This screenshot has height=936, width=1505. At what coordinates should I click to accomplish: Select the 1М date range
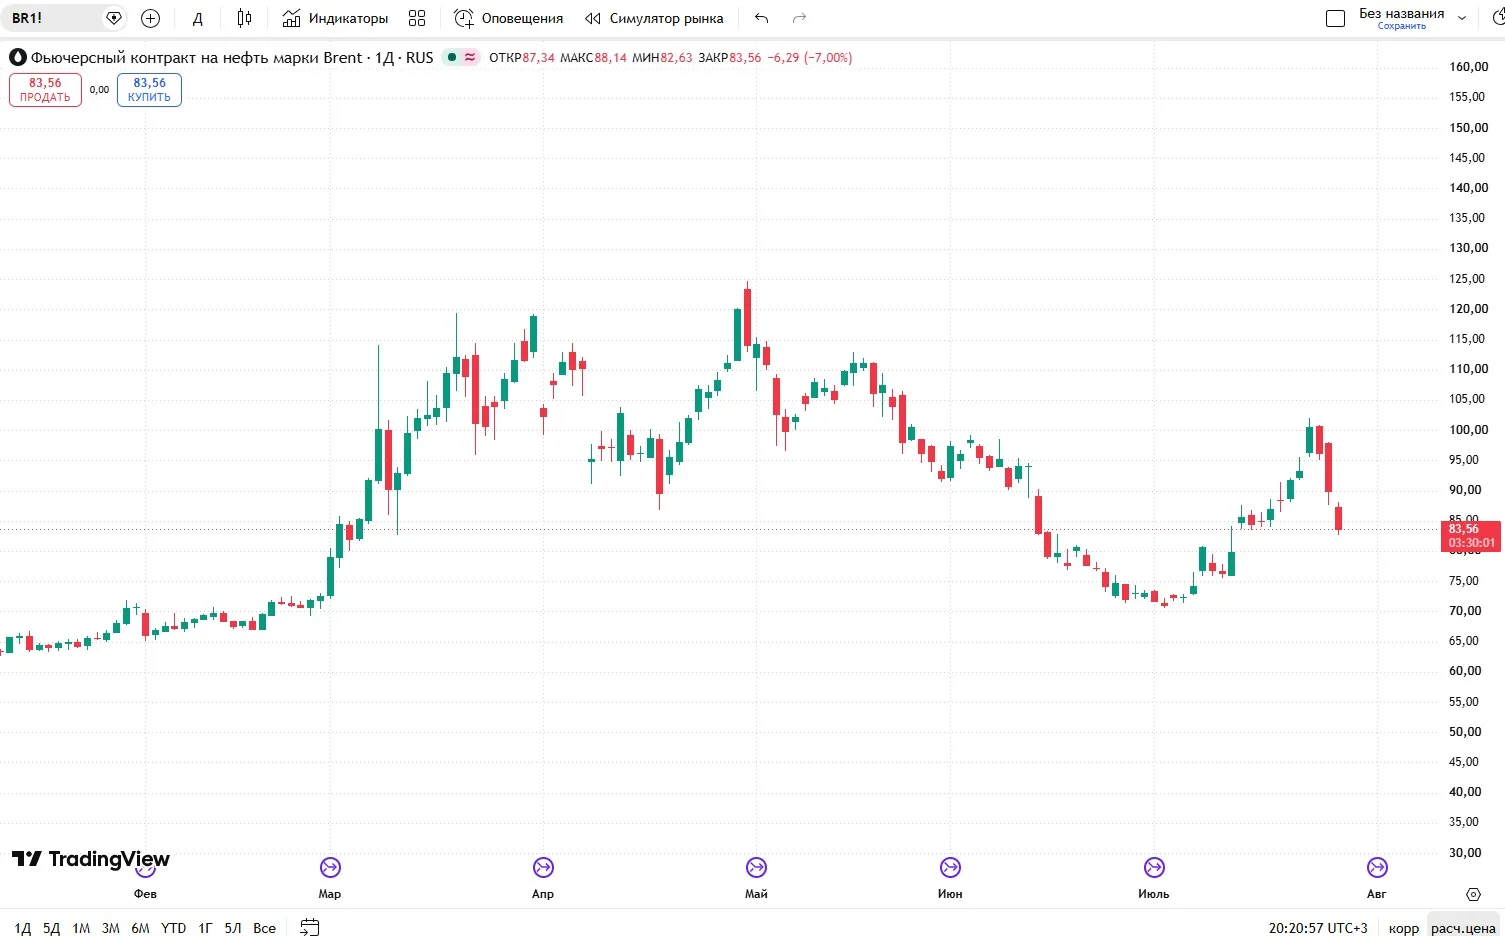(x=81, y=928)
